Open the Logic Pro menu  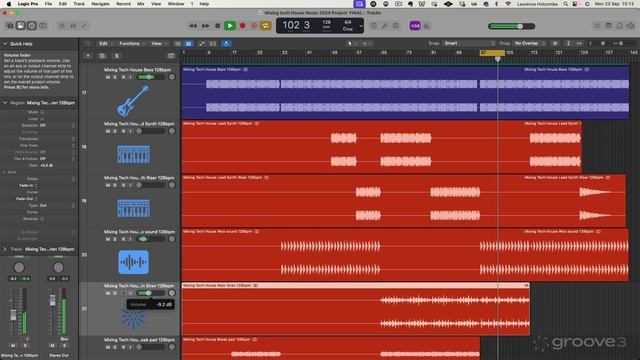(28, 4)
